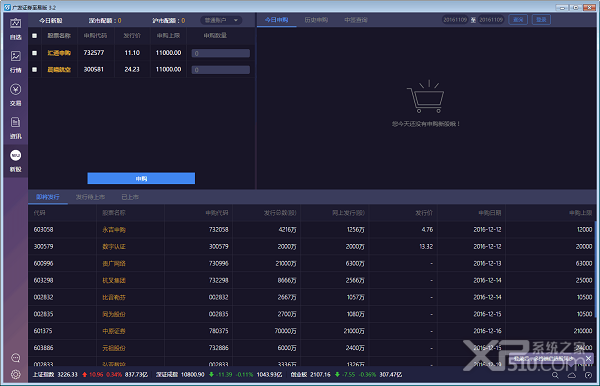Click the round gauge icon in status bar

point(589,375)
